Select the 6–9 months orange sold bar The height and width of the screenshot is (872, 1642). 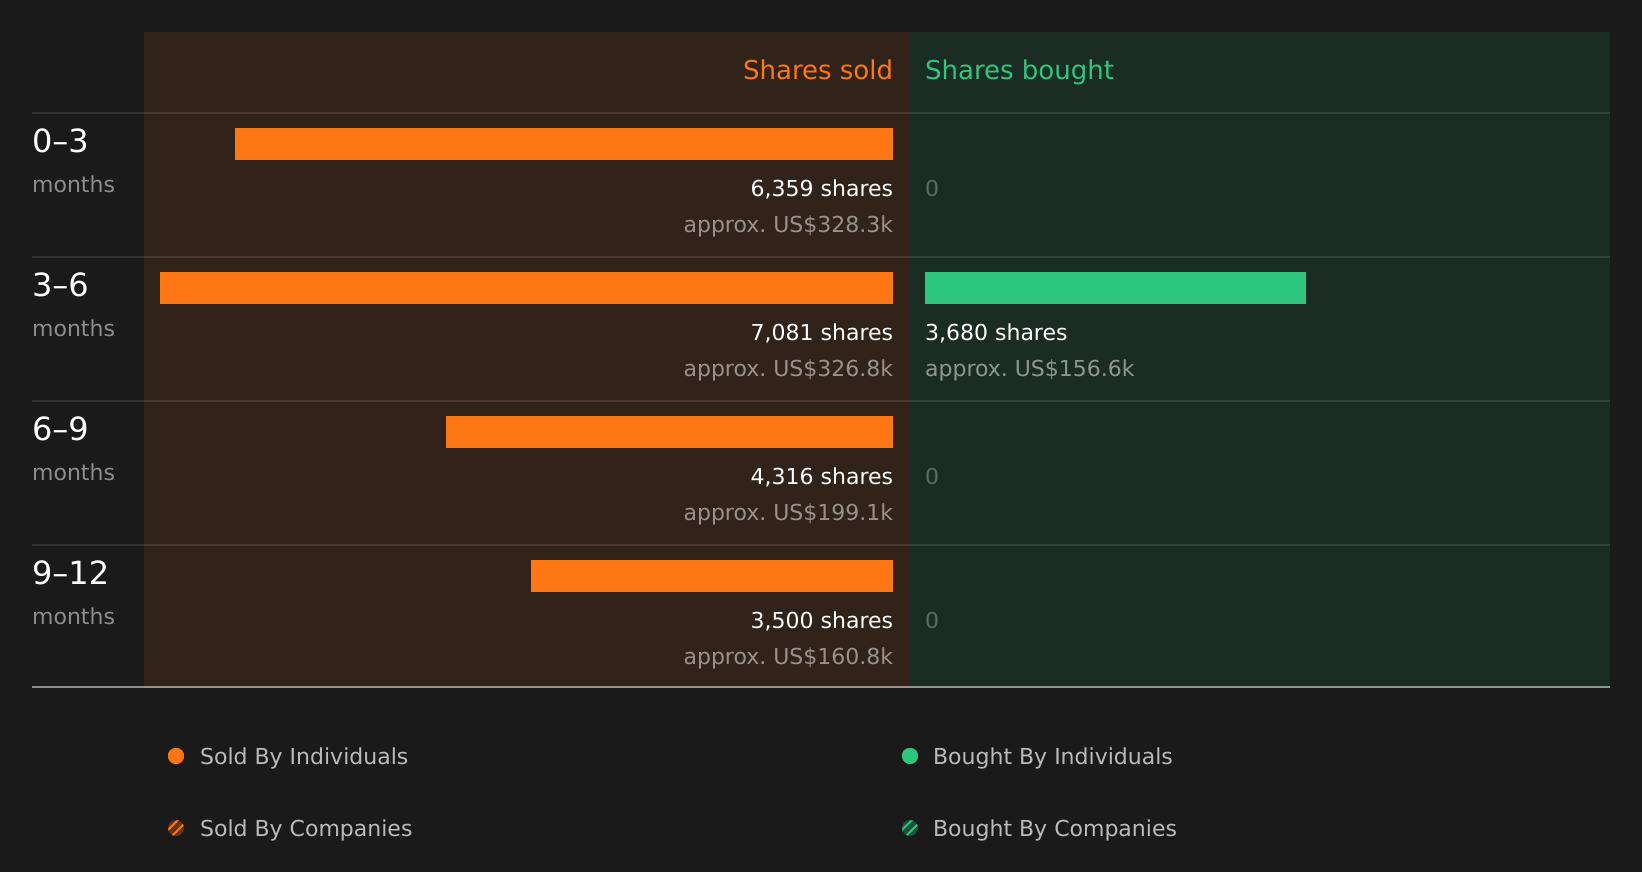669,432
